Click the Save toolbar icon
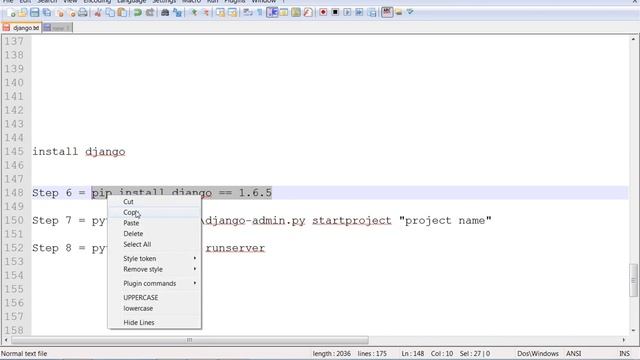Image resolution: width=640 pixels, height=360 pixels. [x=35, y=13]
